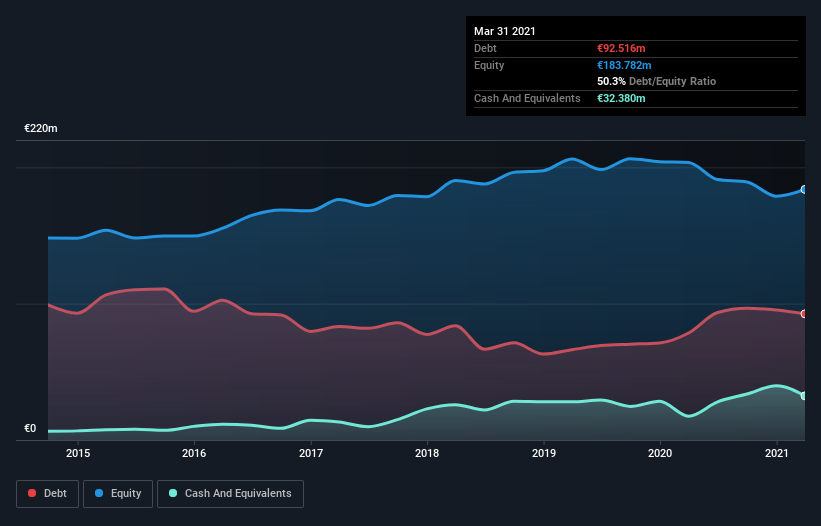Toggle Cash And Equivalents legend button
821x526 pixels.
point(230,494)
